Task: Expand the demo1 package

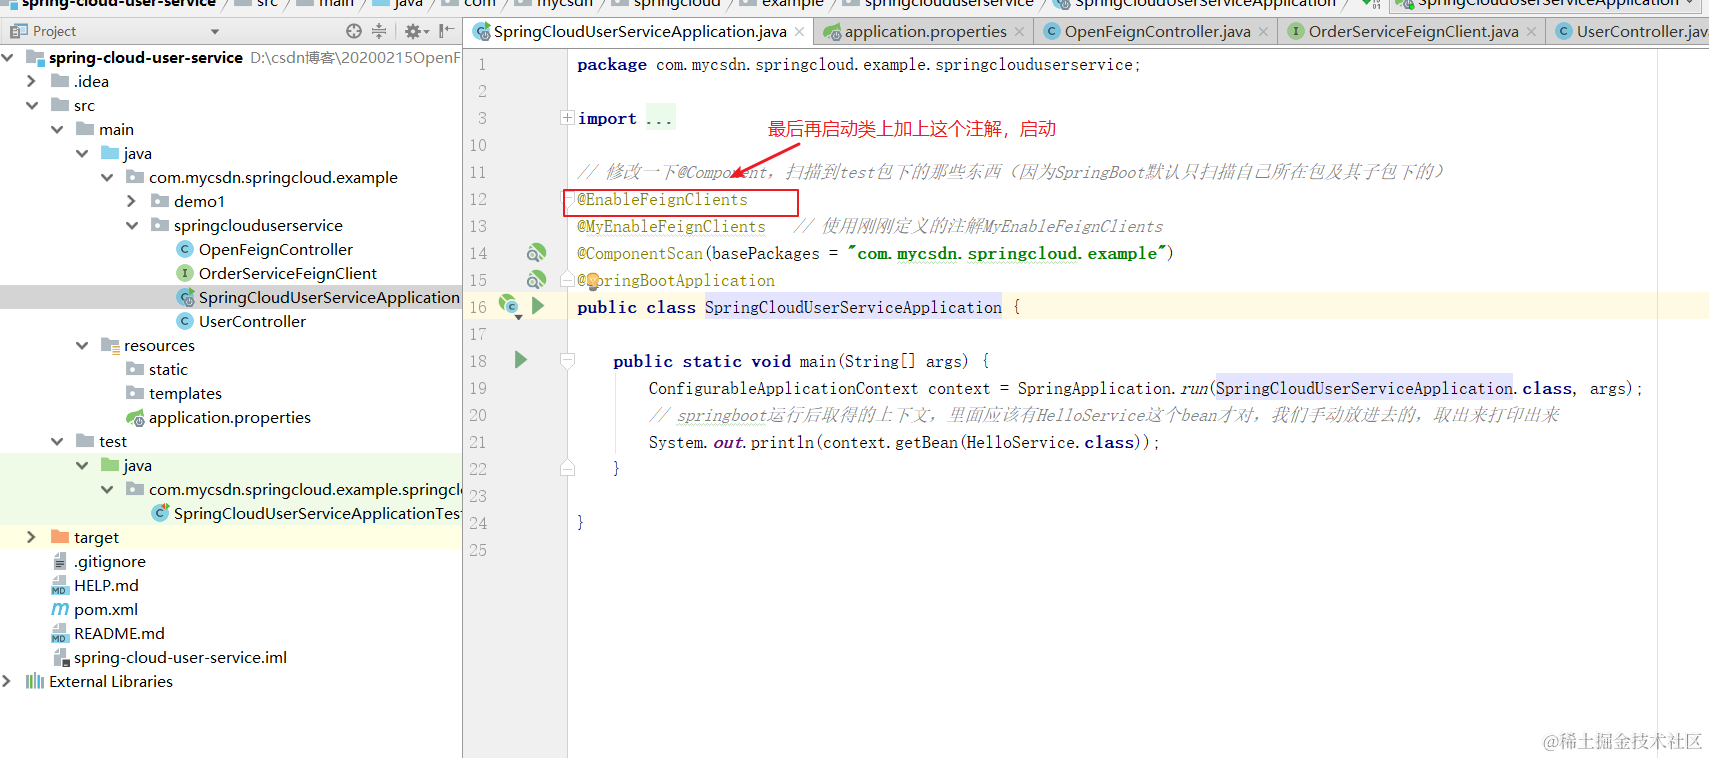Action: click(x=132, y=201)
